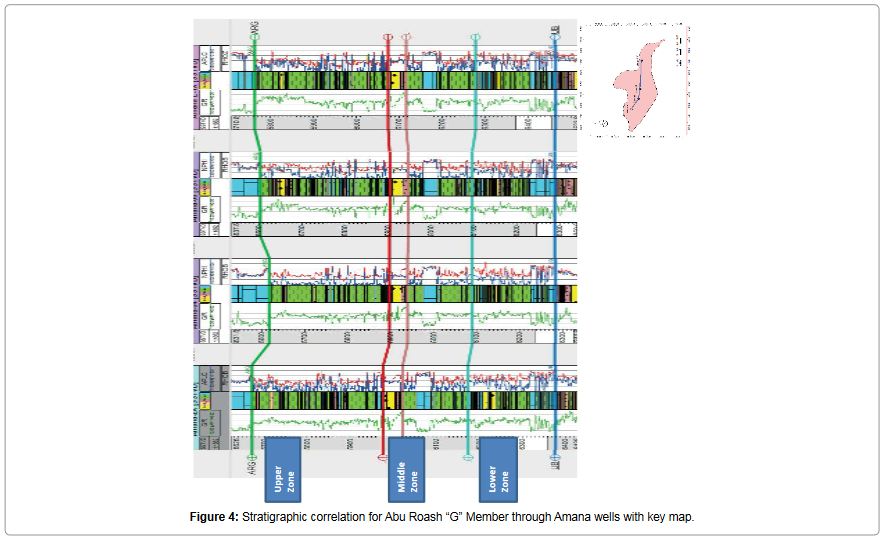Click the compass symbol on key map
Viewport: 888px width, 543px height.
coord(602,125)
